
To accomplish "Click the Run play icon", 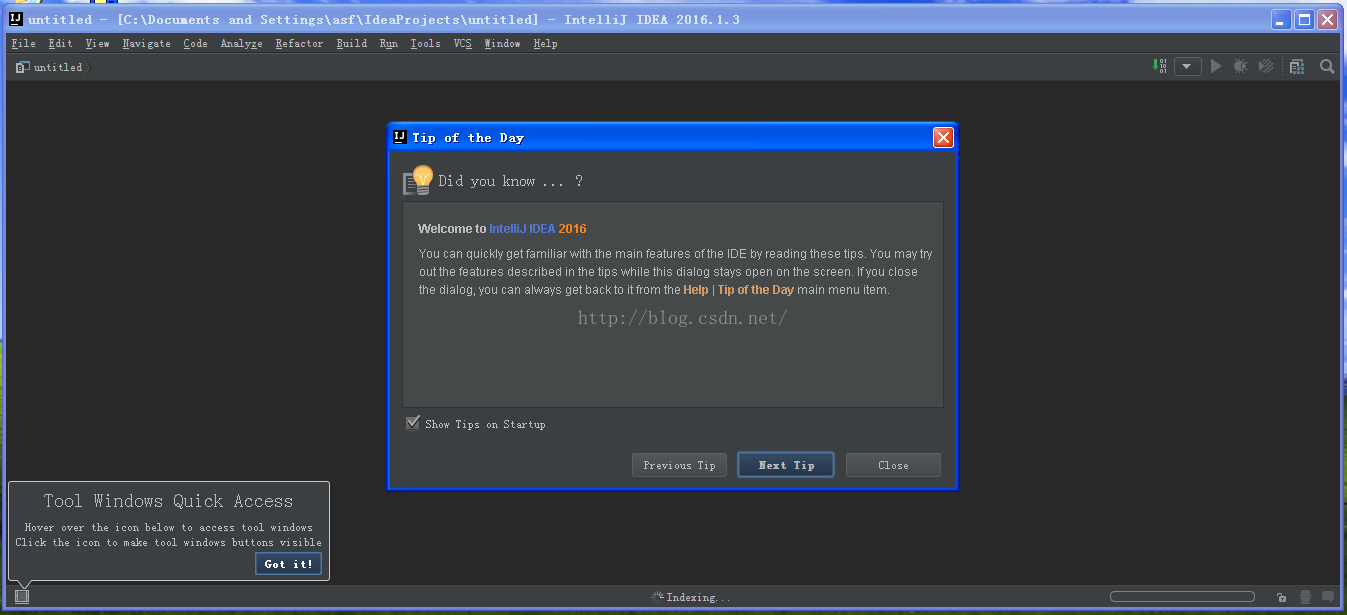I will [1216, 66].
